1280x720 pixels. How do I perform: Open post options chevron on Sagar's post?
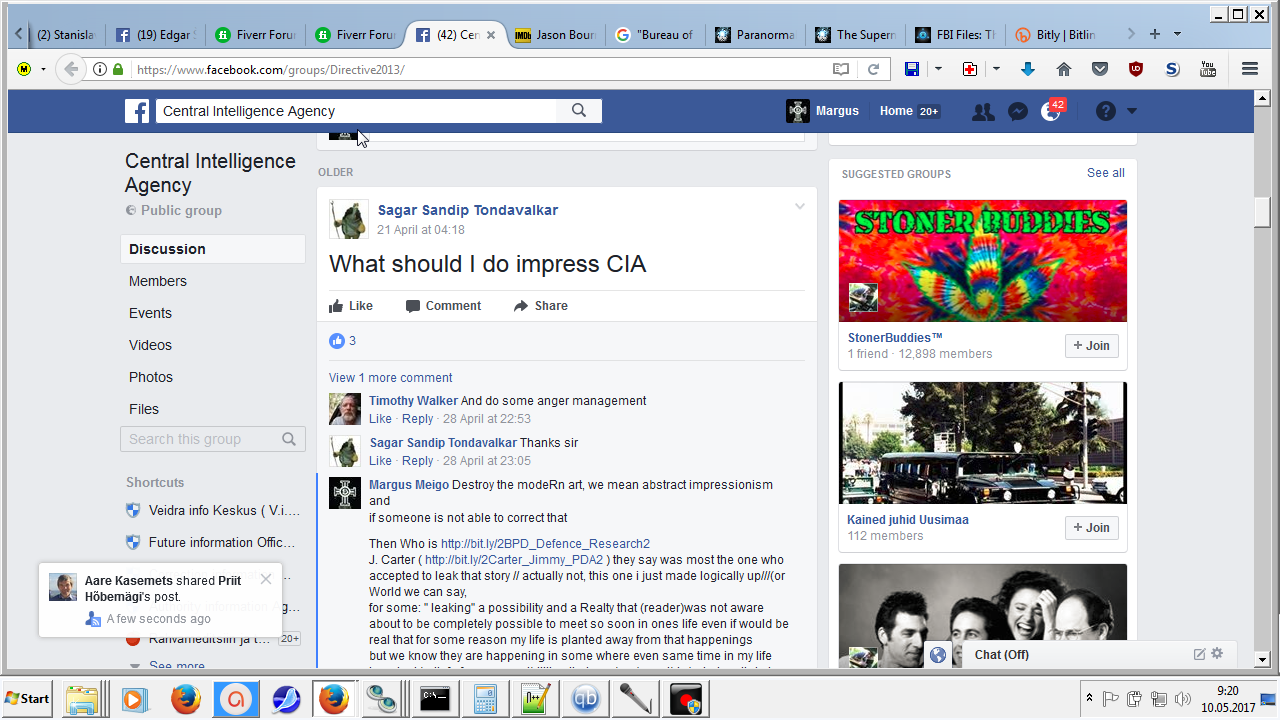tap(800, 207)
